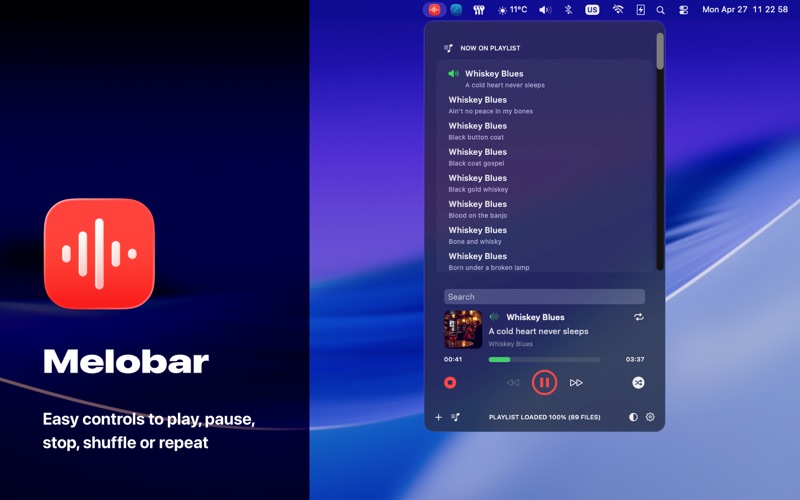Click the waveform icon beside Whiskey Blues title

tap(494, 317)
